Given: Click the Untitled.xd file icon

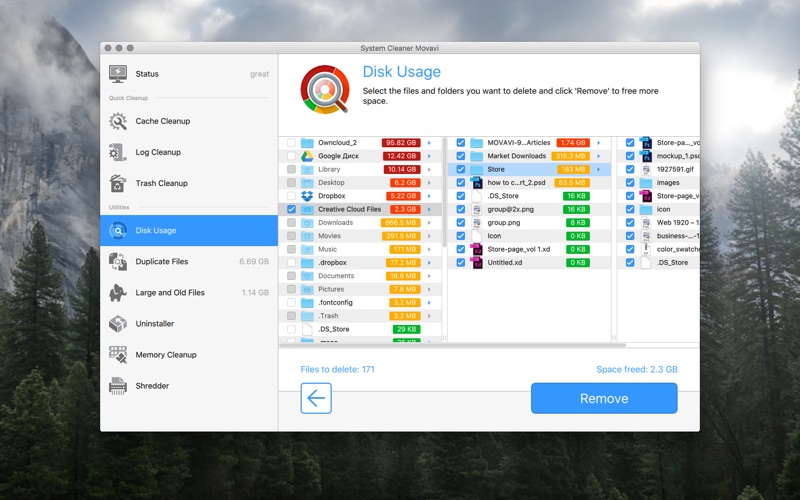Looking at the screenshot, I should 477,263.
